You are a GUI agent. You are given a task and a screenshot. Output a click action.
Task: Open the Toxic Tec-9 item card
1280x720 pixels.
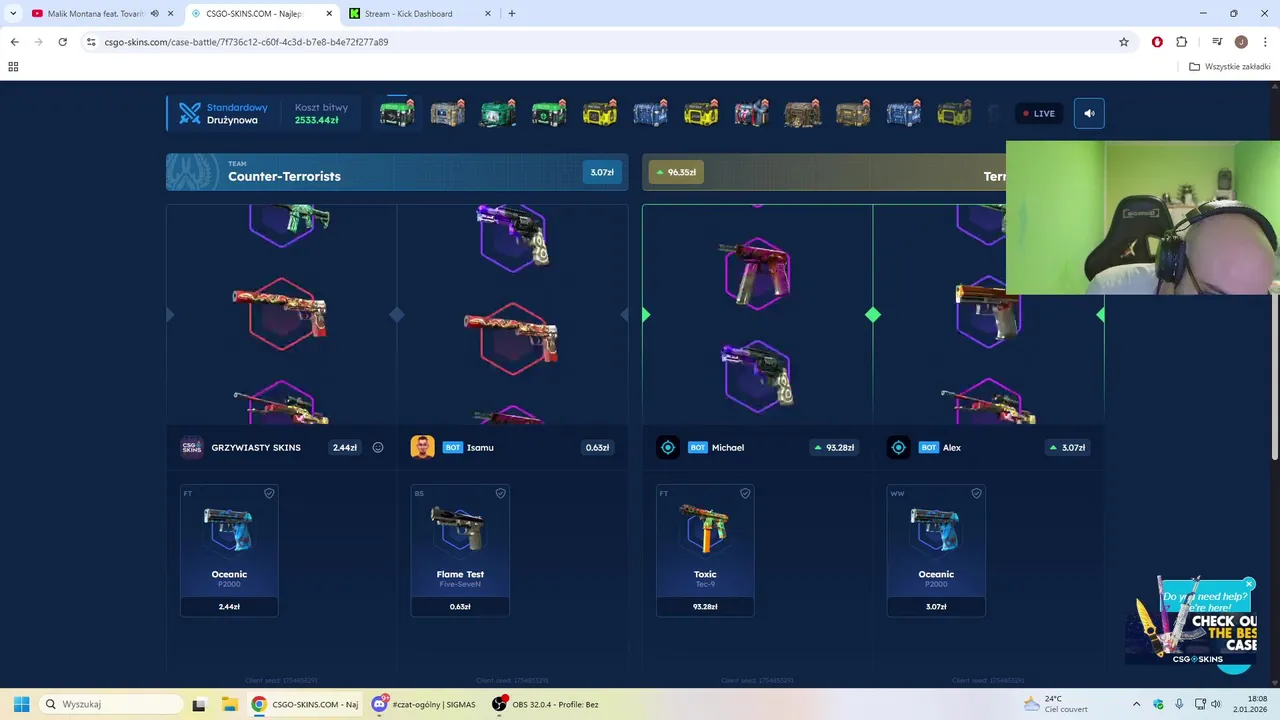click(705, 551)
